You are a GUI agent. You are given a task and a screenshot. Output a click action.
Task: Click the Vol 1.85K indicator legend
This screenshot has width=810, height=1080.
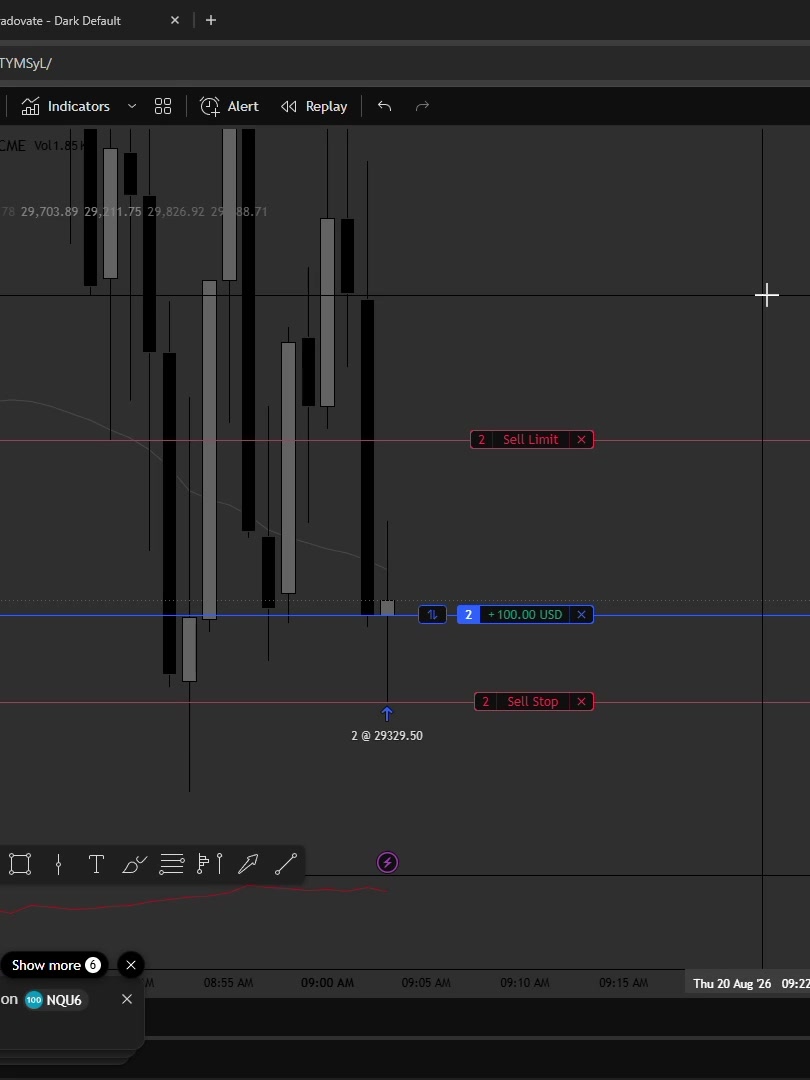click(60, 145)
